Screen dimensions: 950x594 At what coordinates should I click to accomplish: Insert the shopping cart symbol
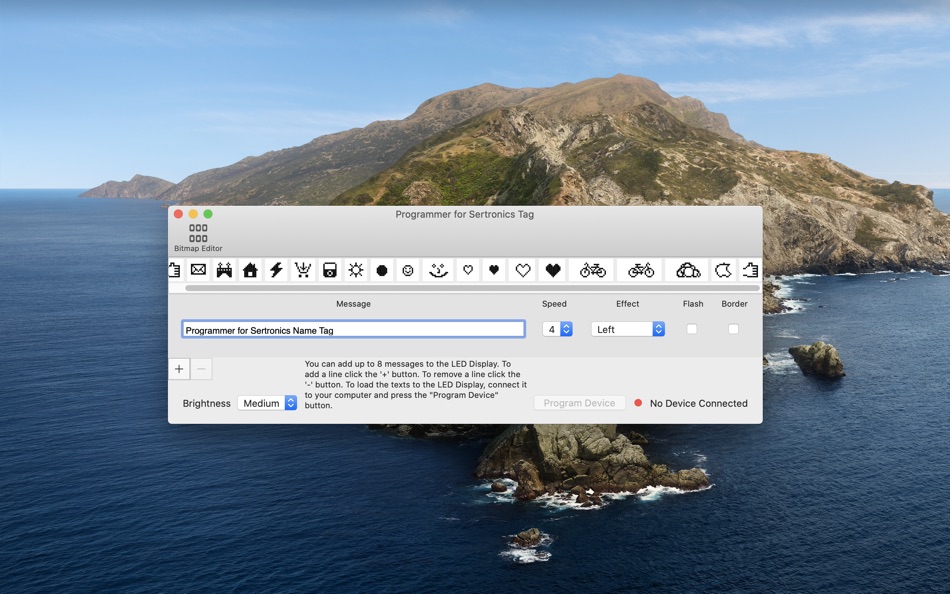click(303, 270)
